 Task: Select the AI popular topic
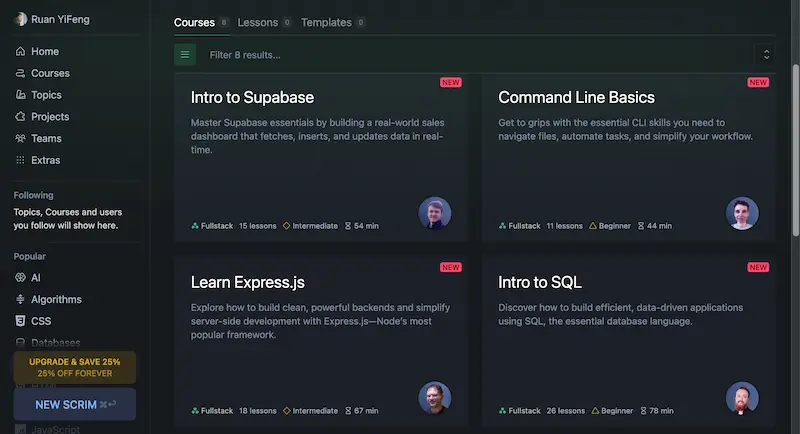28,278
